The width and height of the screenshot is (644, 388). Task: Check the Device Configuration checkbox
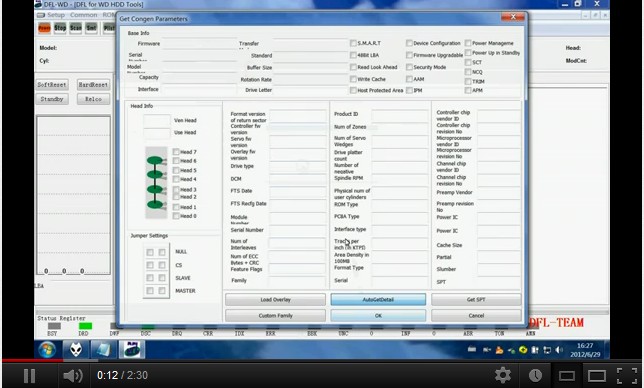[409, 43]
